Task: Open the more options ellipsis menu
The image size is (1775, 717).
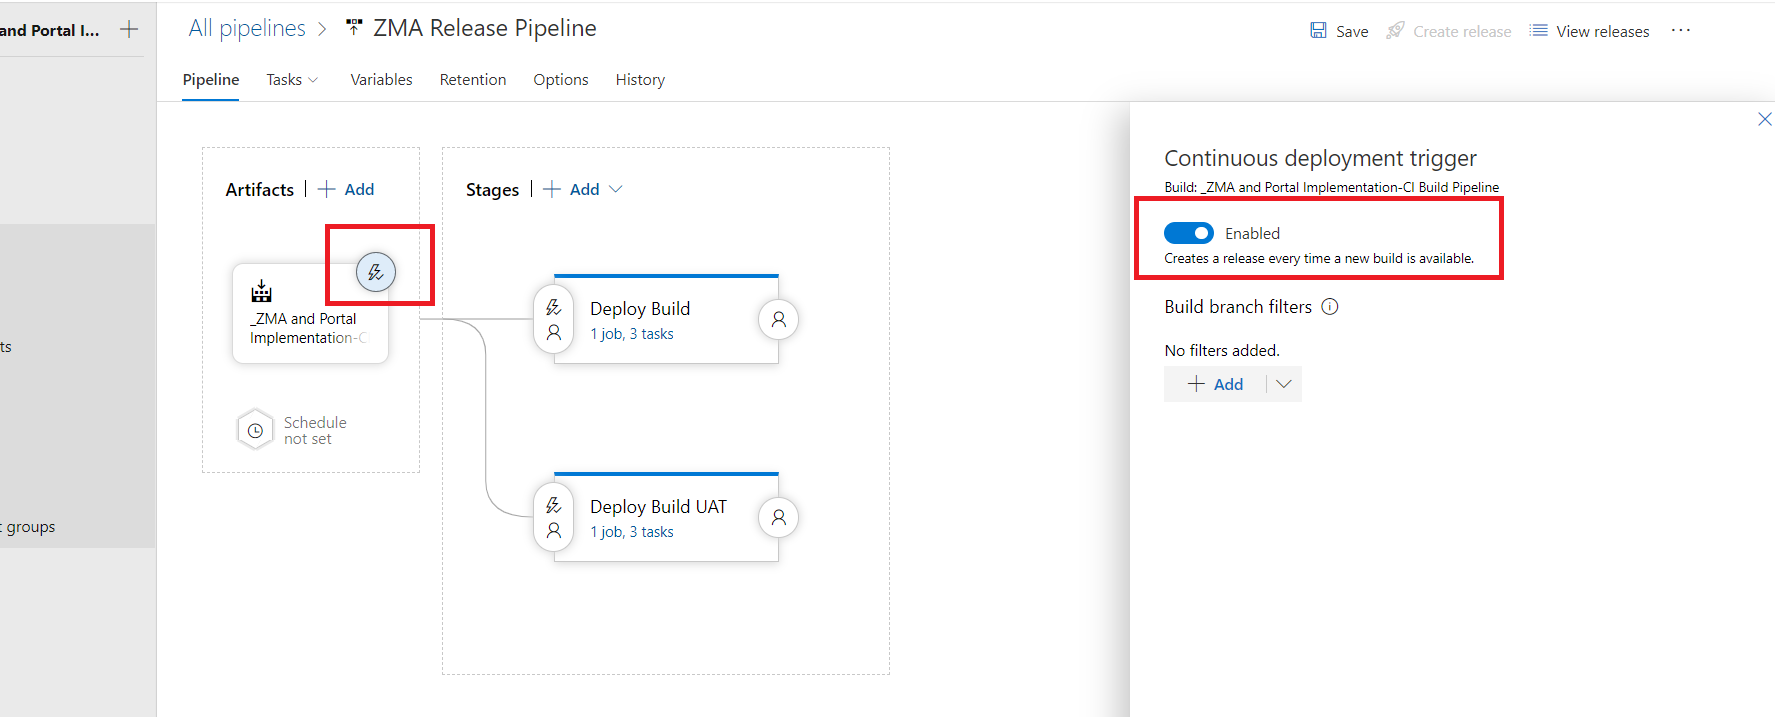Action: click(1681, 31)
